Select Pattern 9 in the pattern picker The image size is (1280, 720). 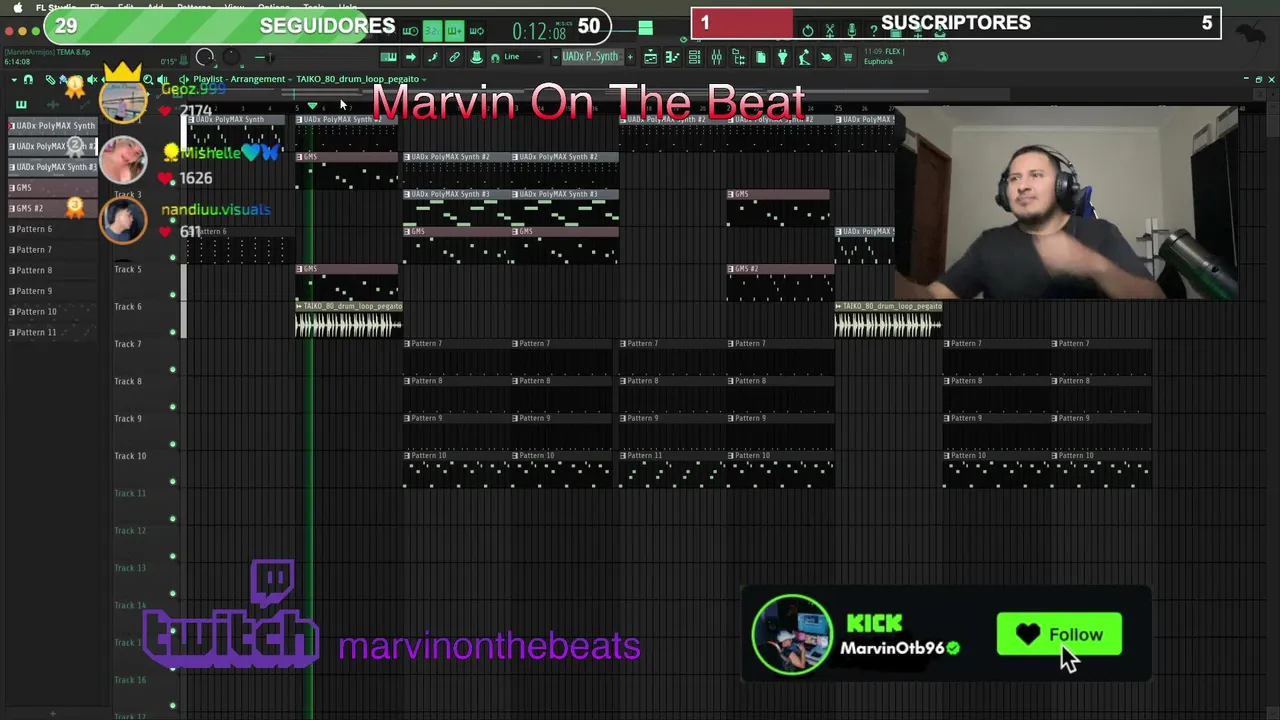click(53, 291)
